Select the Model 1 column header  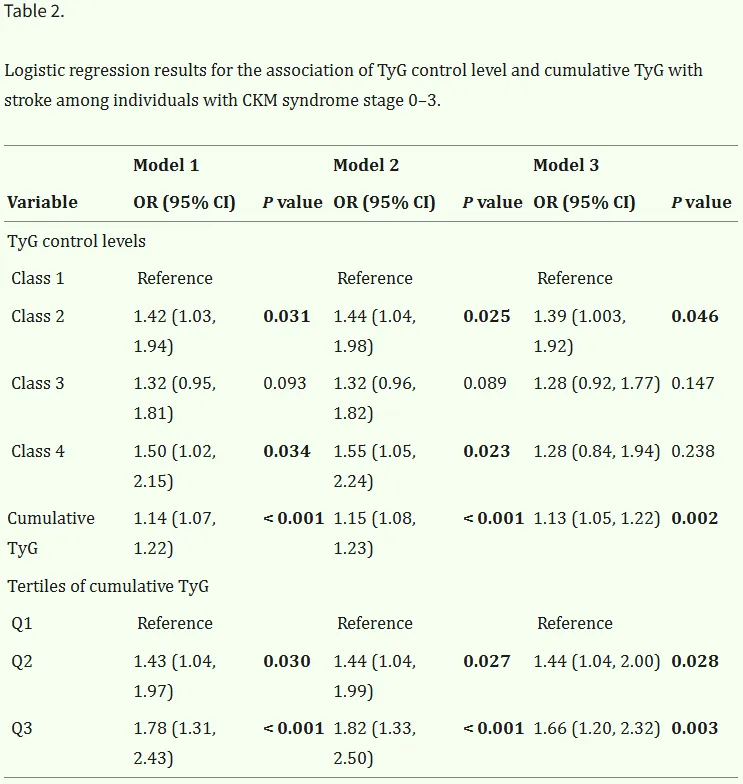(166, 165)
